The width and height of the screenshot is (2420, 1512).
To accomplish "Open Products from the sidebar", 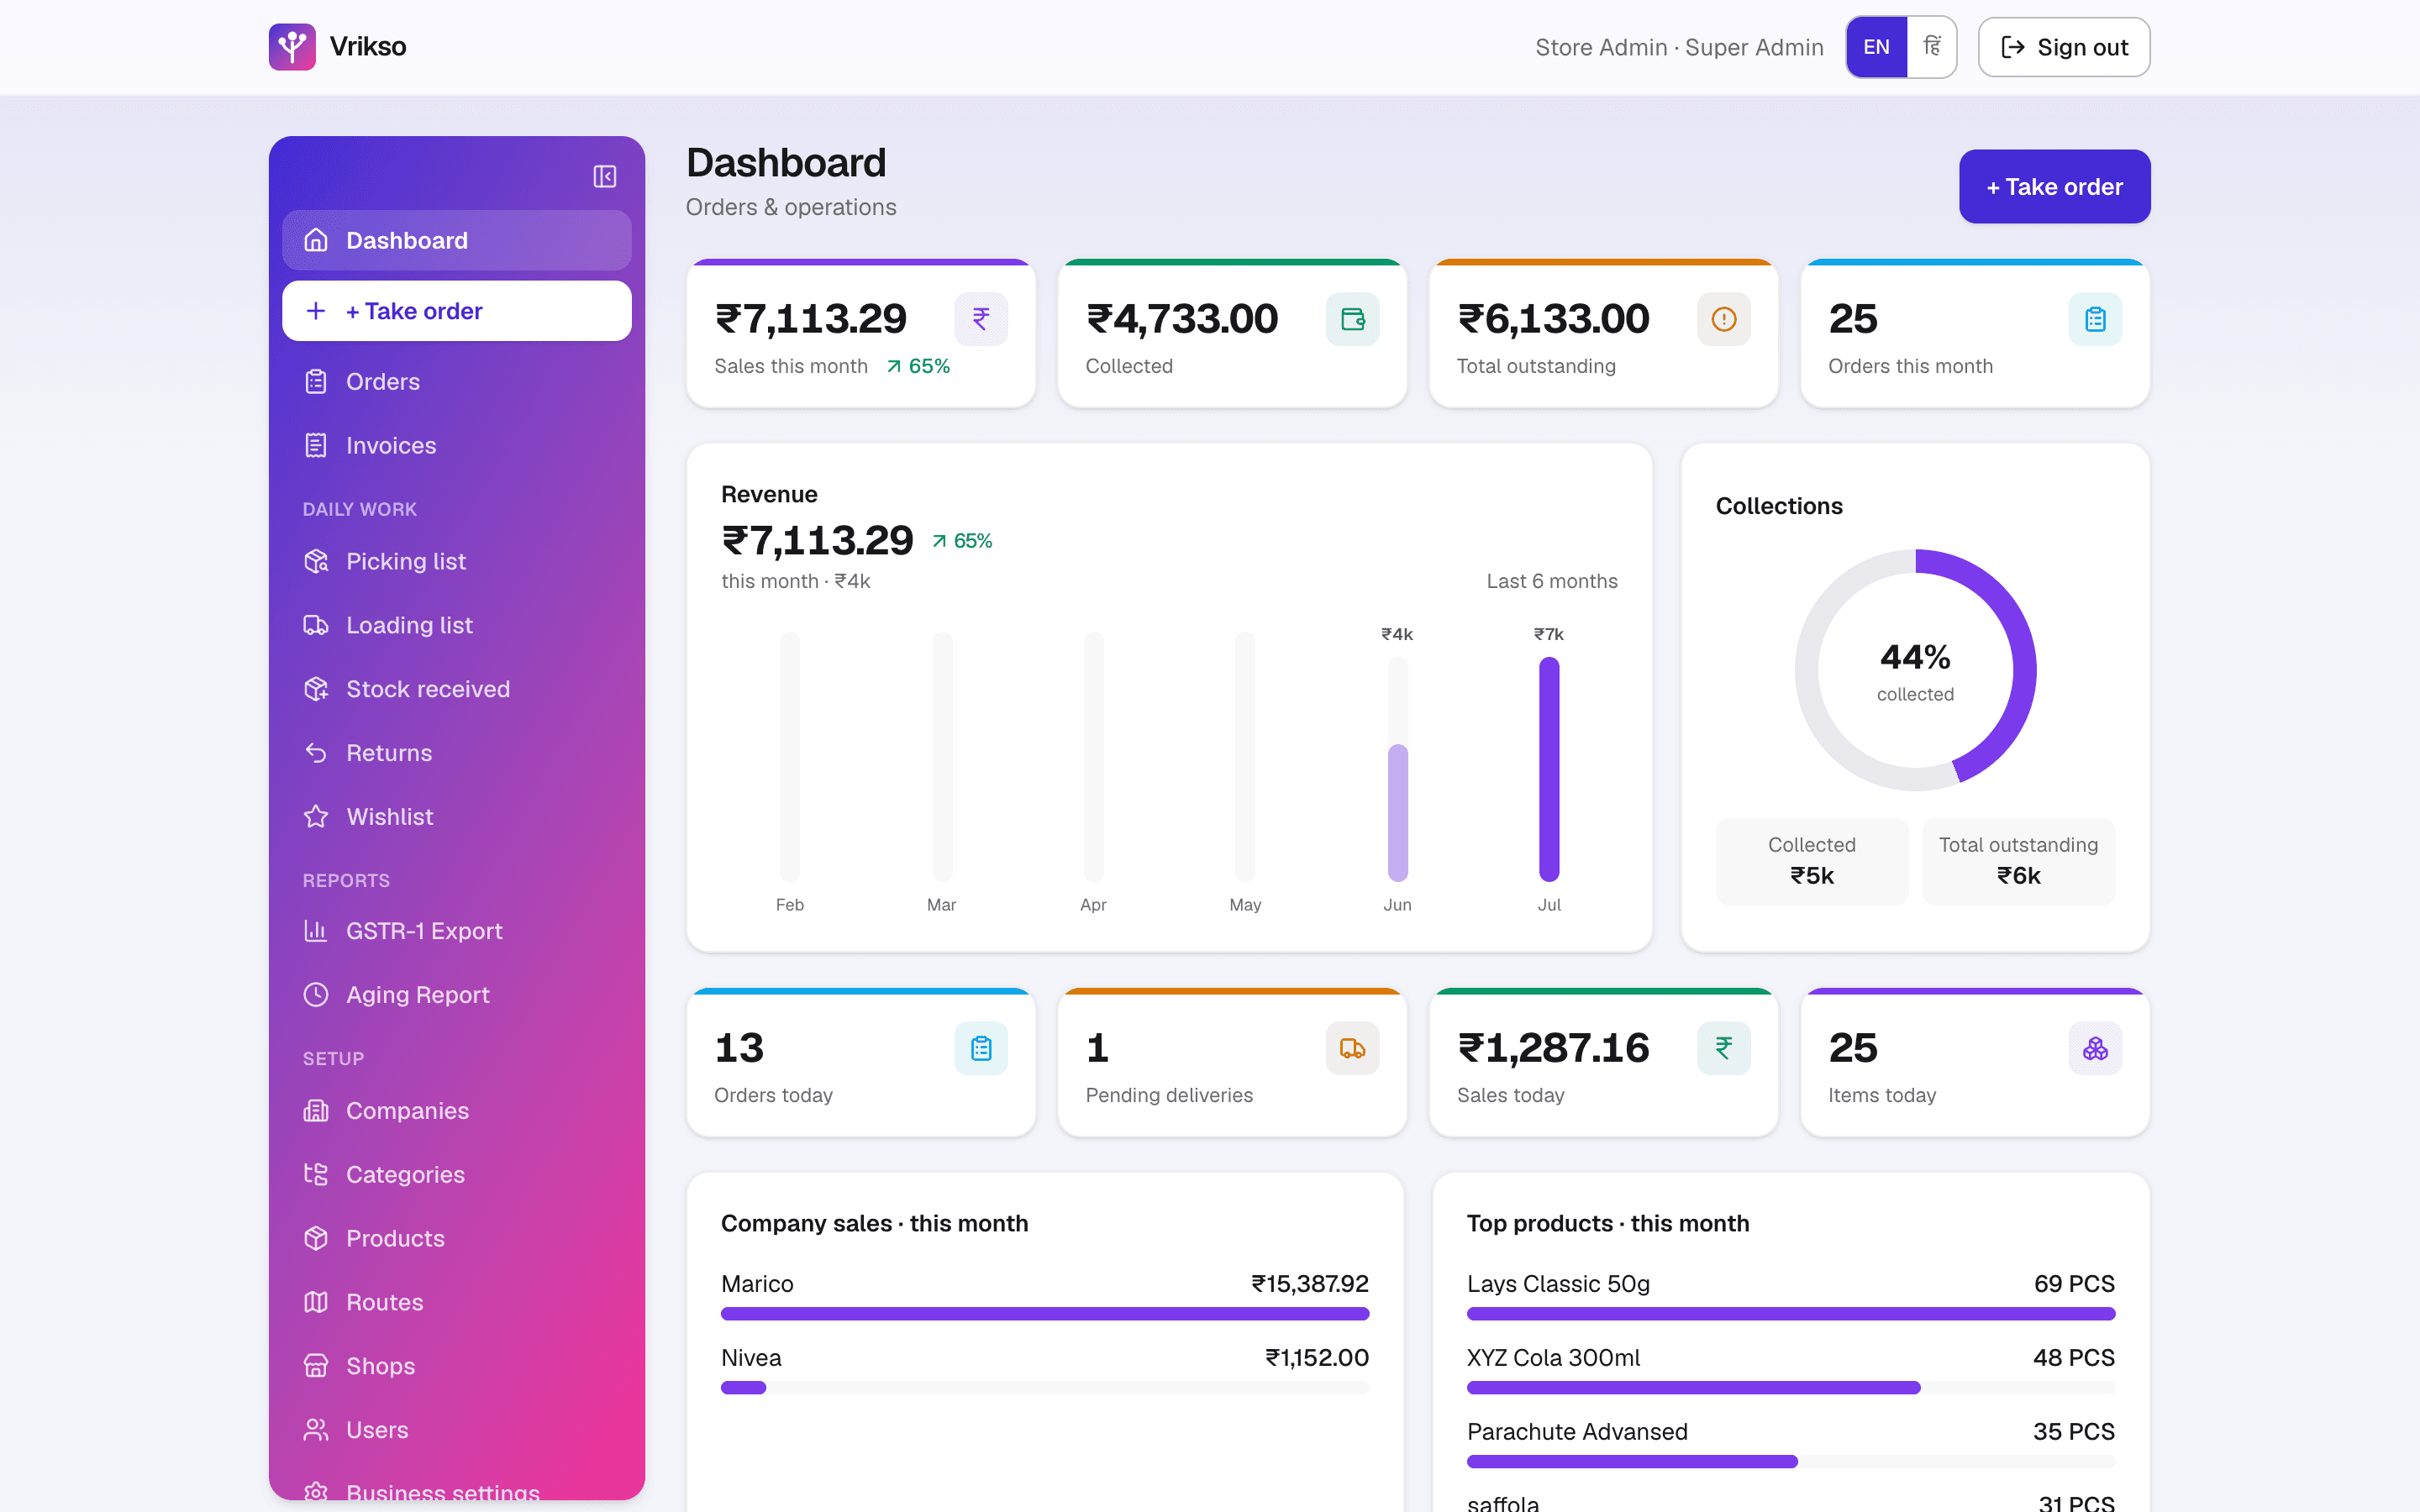I will (x=456, y=1239).
